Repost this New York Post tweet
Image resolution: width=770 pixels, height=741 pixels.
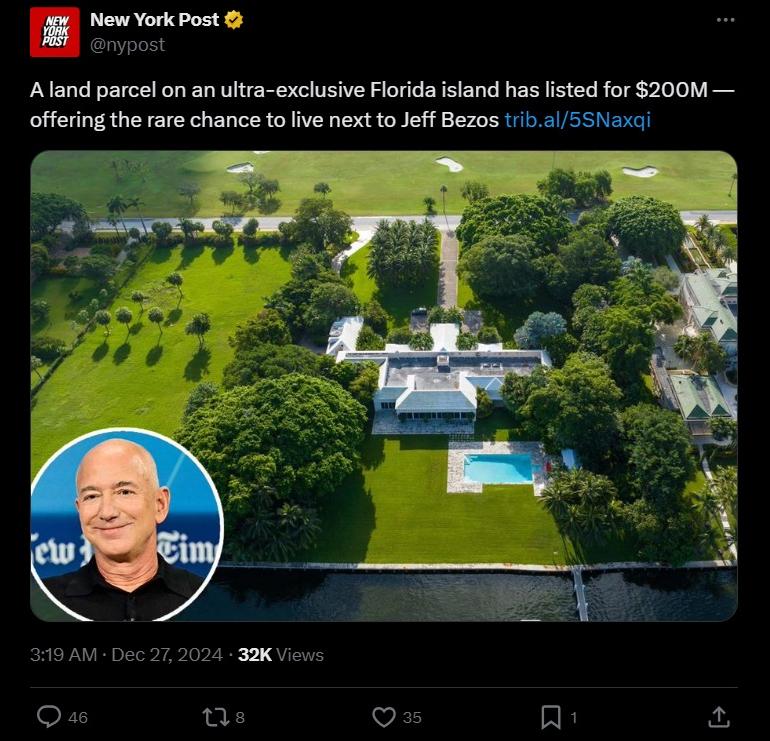pos(216,717)
